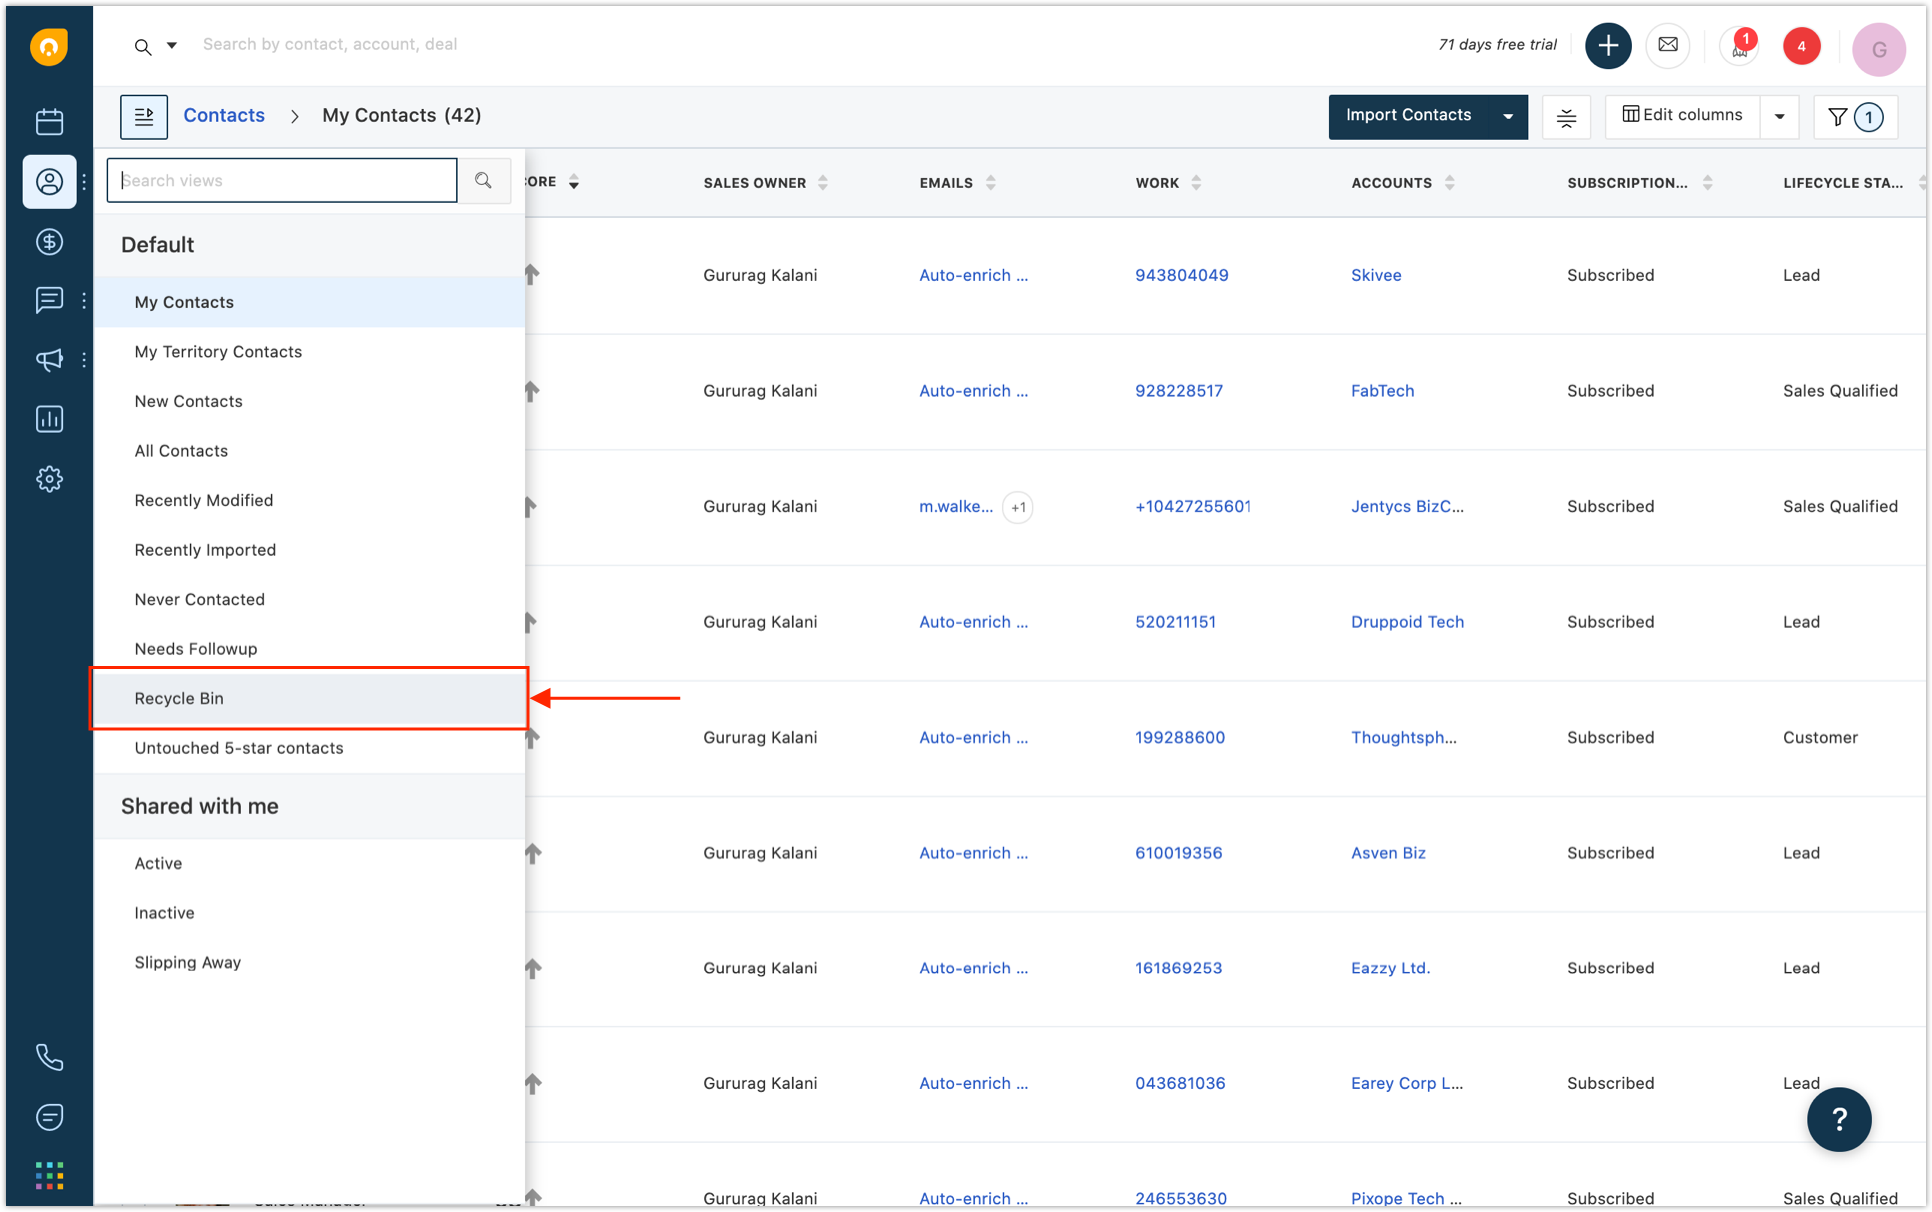Viewport: 1932px width, 1212px height.
Task: Open the marketing megaphone icon
Action: (49, 359)
